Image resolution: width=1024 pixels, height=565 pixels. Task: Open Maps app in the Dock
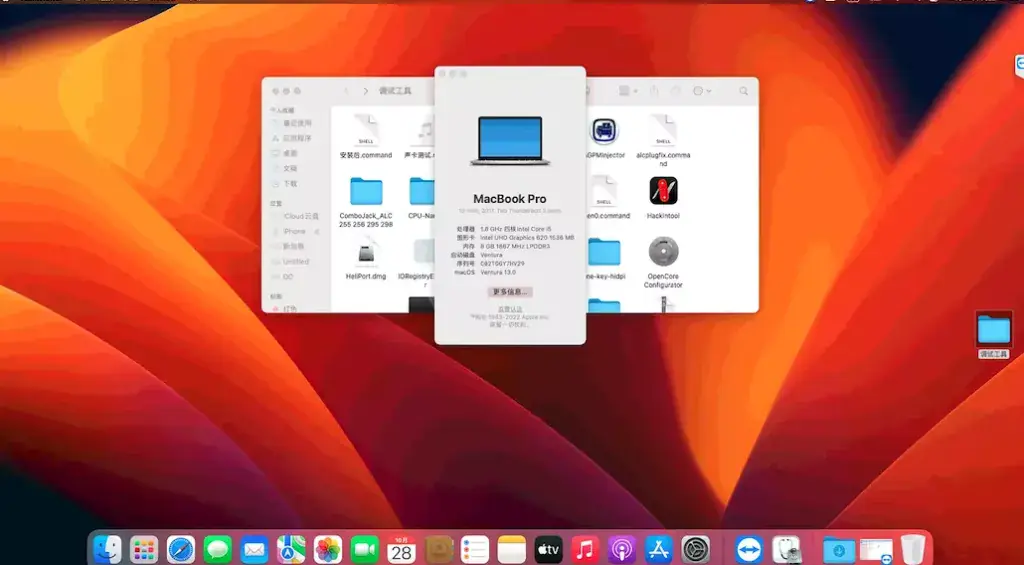pyautogui.click(x=291, y=550)
